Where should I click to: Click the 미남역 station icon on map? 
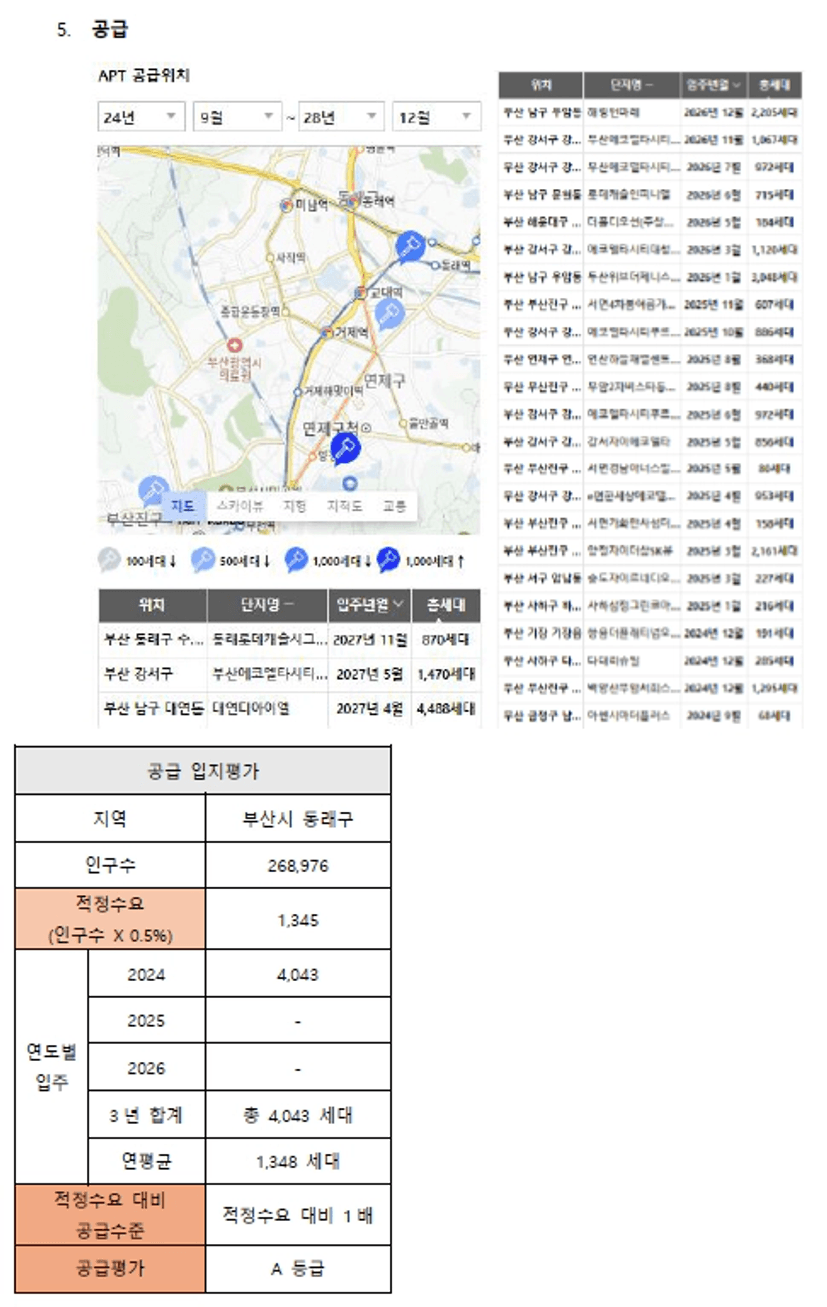pyautogui.click(x=286, y=205)
